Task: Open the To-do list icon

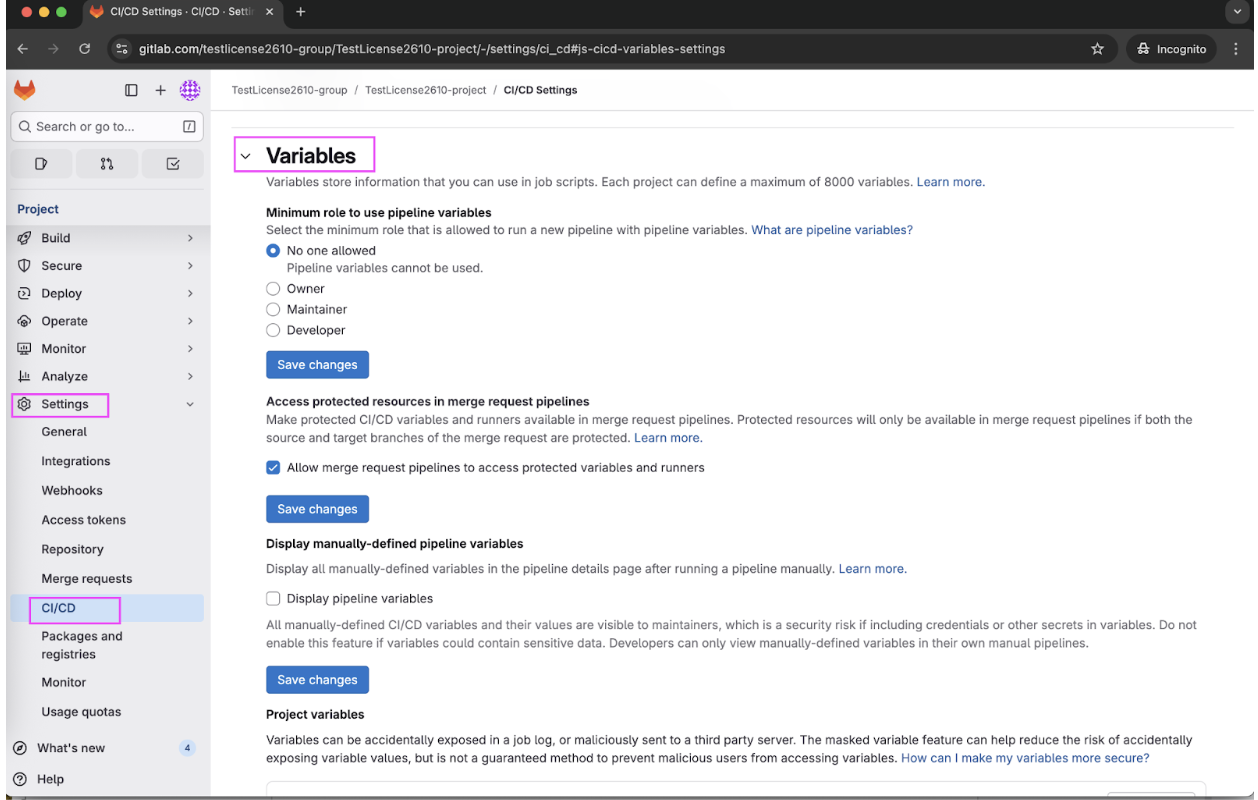Action: point(172,162)
